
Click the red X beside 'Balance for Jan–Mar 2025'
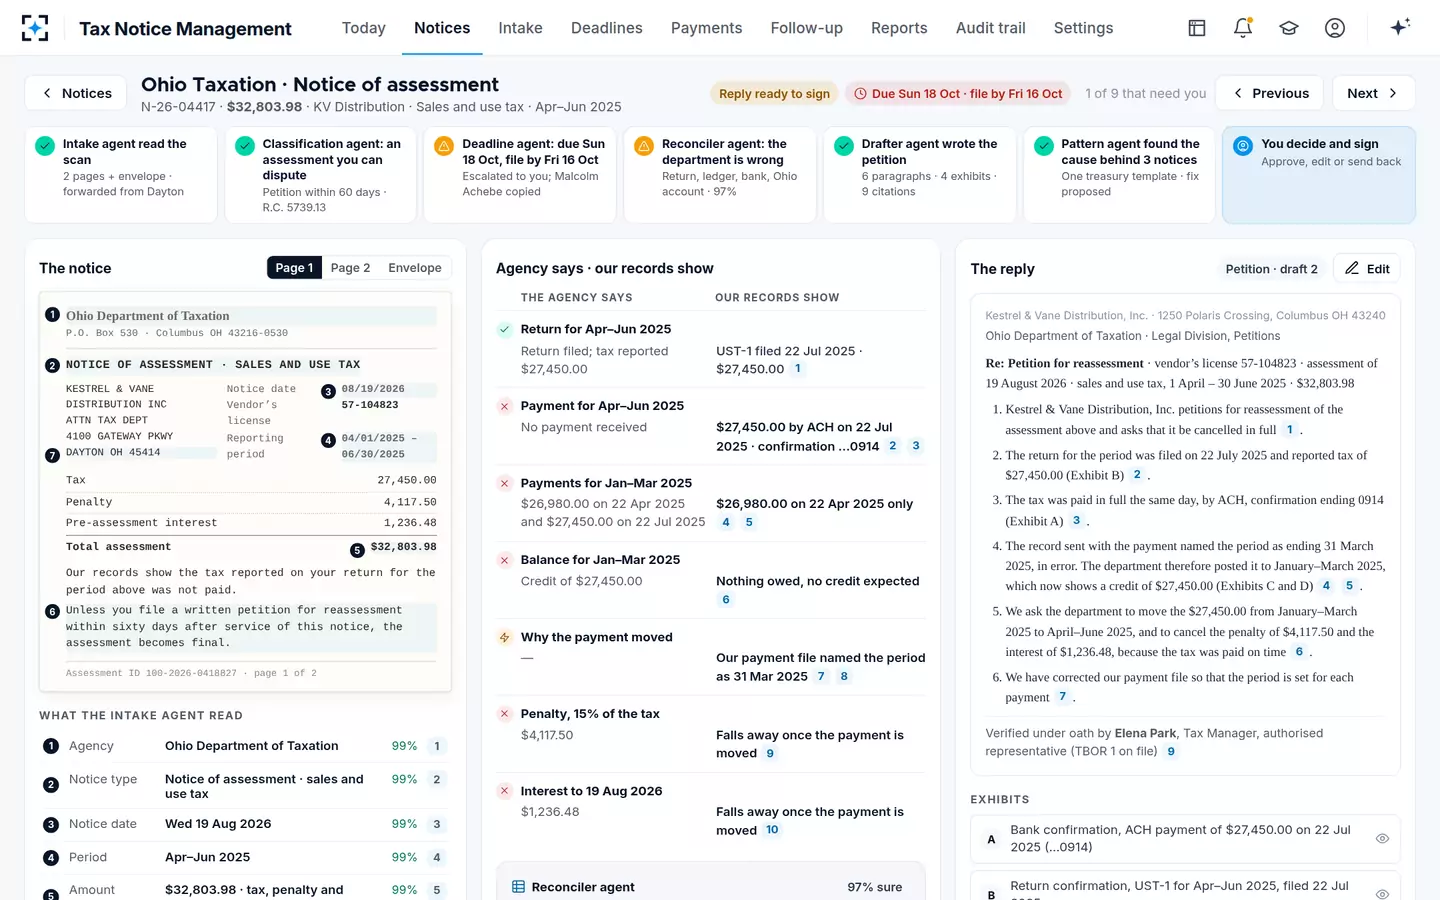tap(505, 560)
